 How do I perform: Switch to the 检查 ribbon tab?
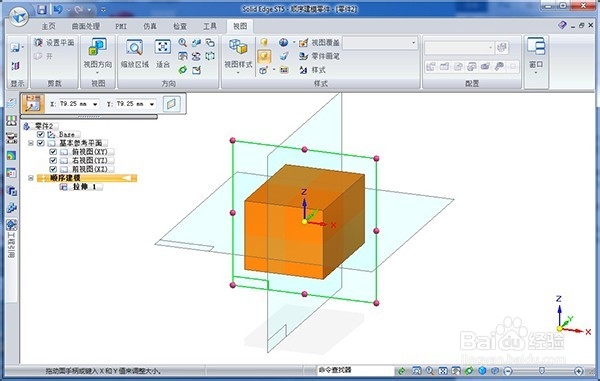click(180, 26)
